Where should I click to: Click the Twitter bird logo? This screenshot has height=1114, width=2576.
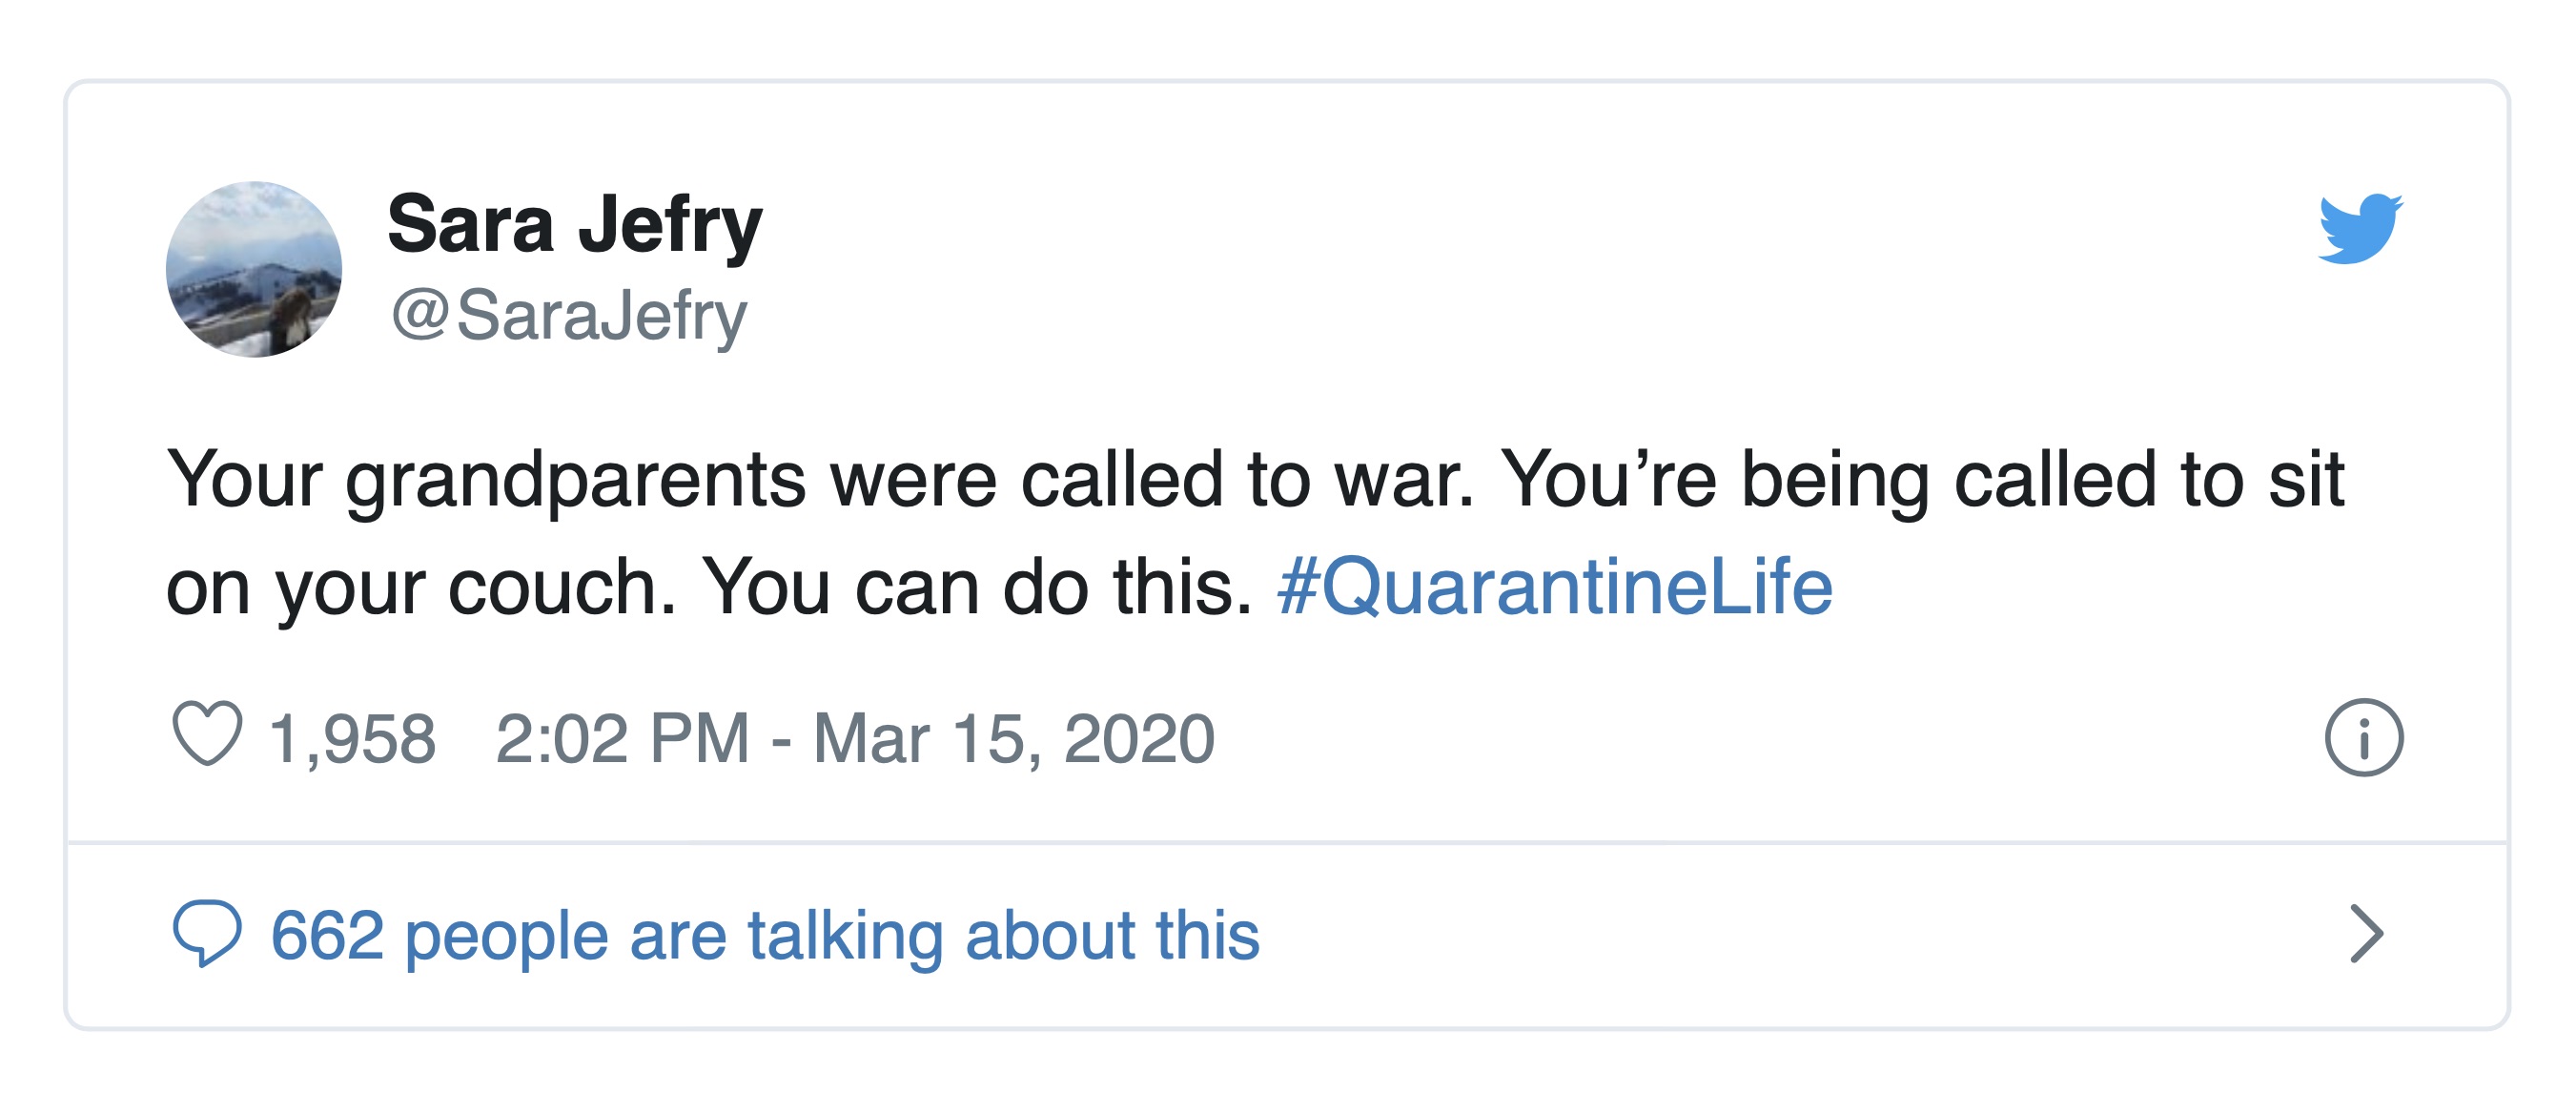pyautogui.click(x=2360, y=229)
